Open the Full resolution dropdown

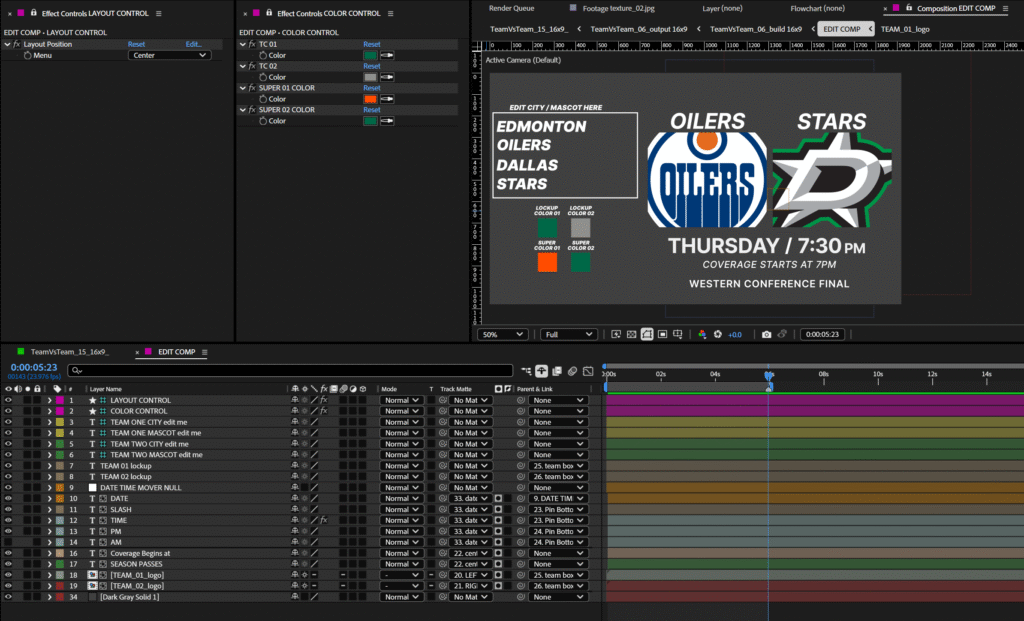tap(569, 334)
